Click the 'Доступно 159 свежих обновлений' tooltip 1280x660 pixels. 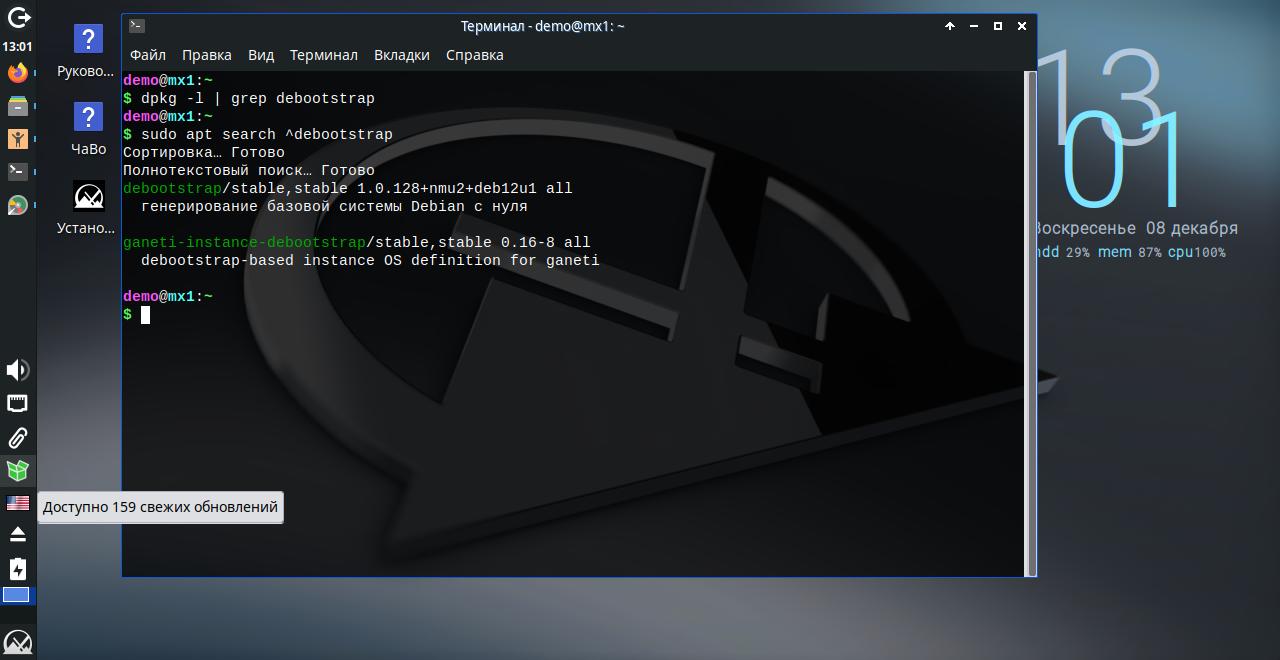point(160,507)
